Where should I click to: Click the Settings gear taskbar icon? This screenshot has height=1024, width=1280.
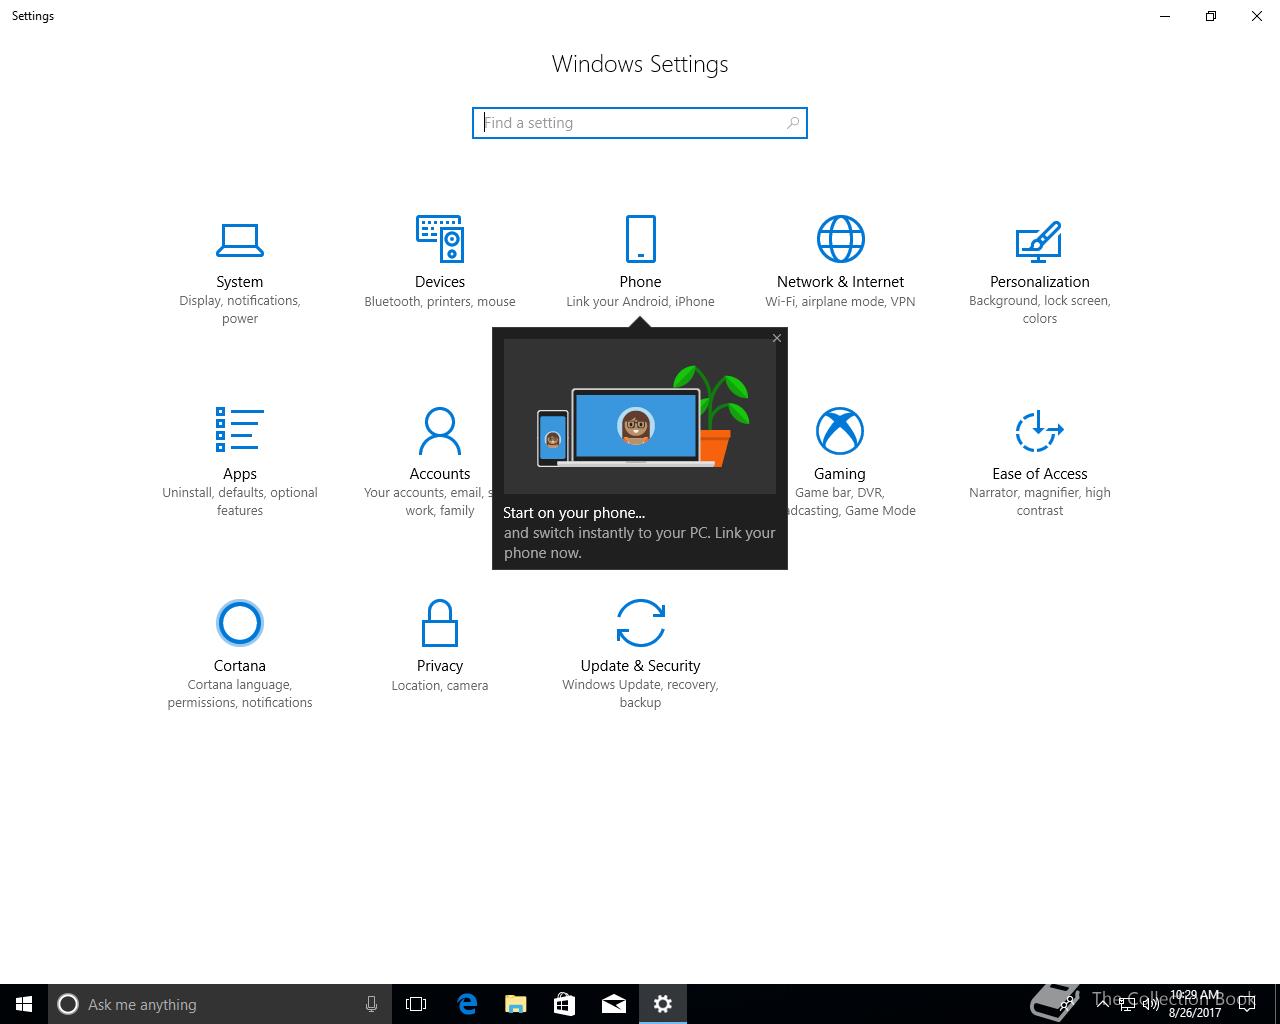[x=663, y=1004]
